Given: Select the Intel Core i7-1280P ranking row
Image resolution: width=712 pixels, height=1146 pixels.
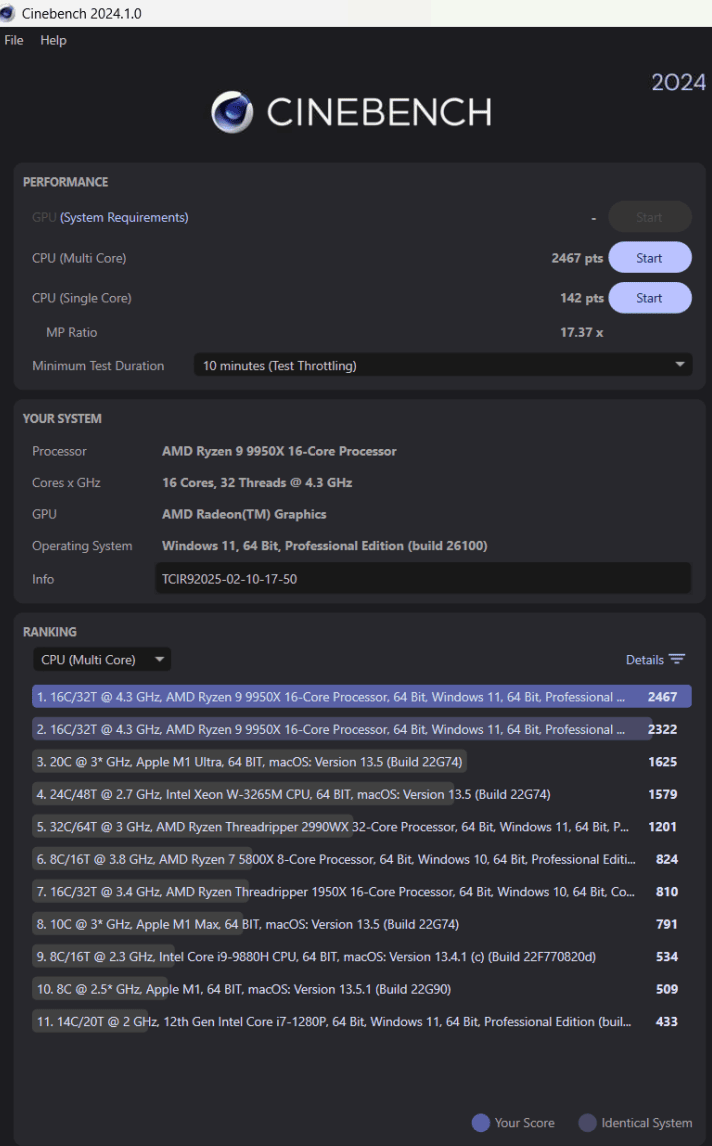Looking at the screenshot, I should coord(362,1021).
